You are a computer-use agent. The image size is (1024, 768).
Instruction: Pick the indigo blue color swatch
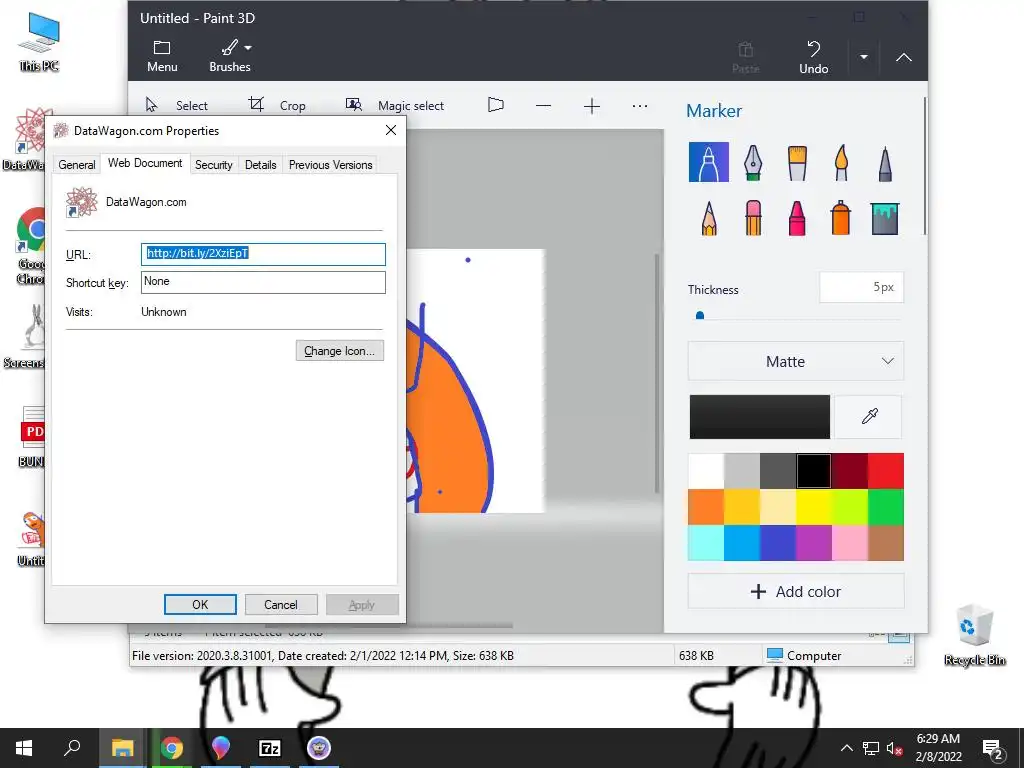point(778,543)
